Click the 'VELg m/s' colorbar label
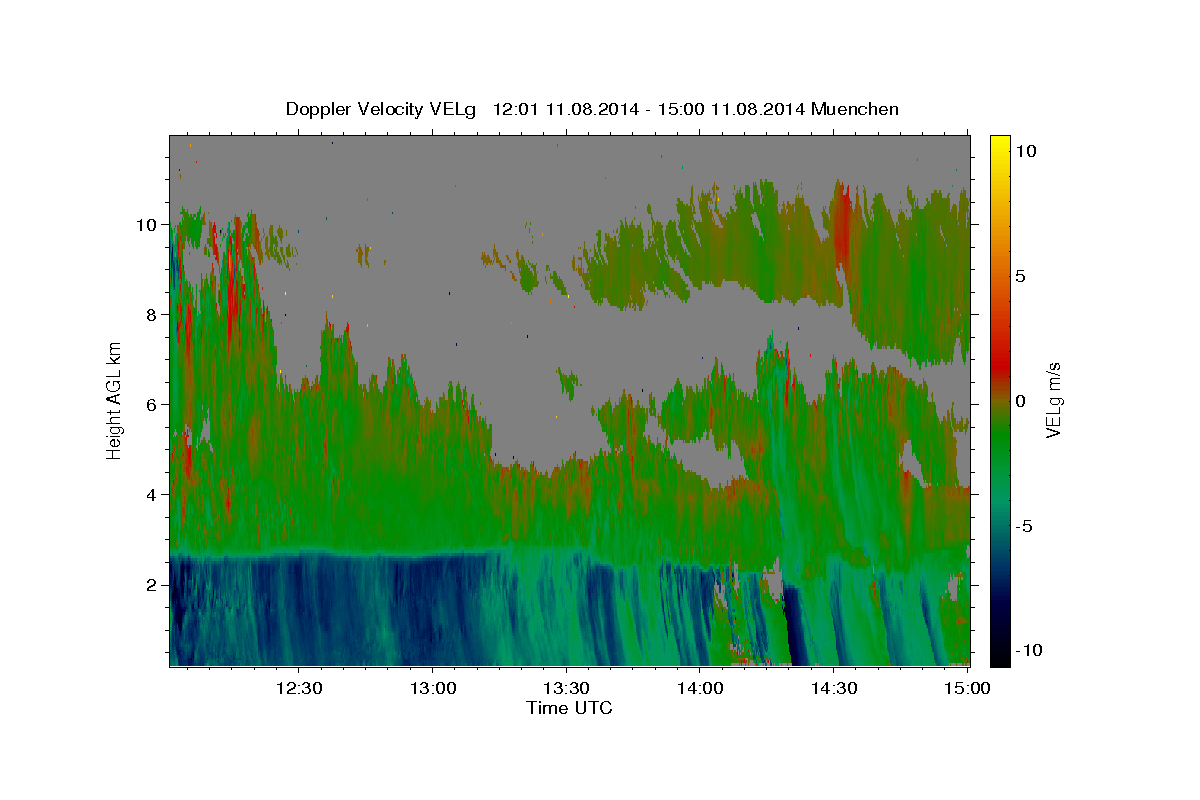1200x800 pixels. [1054, 400]
